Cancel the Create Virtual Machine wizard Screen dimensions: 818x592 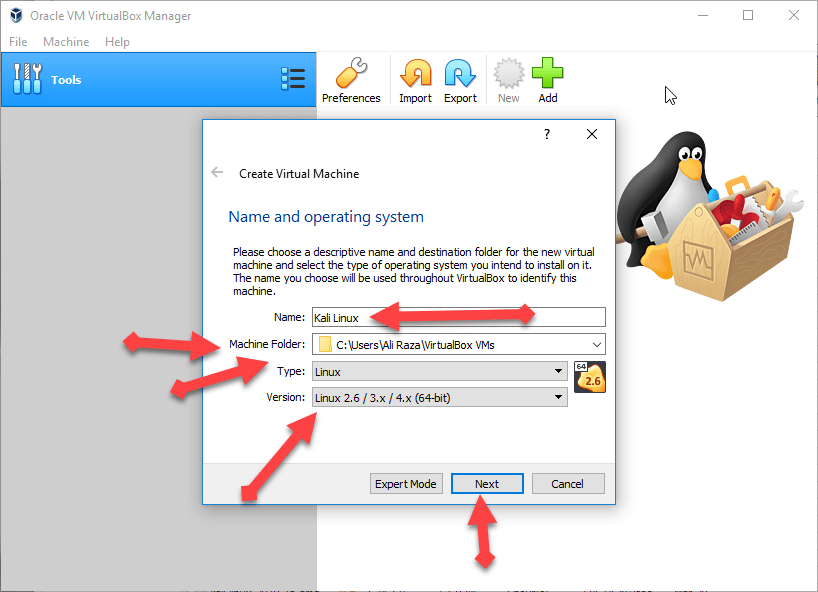[x=566, y=484]
